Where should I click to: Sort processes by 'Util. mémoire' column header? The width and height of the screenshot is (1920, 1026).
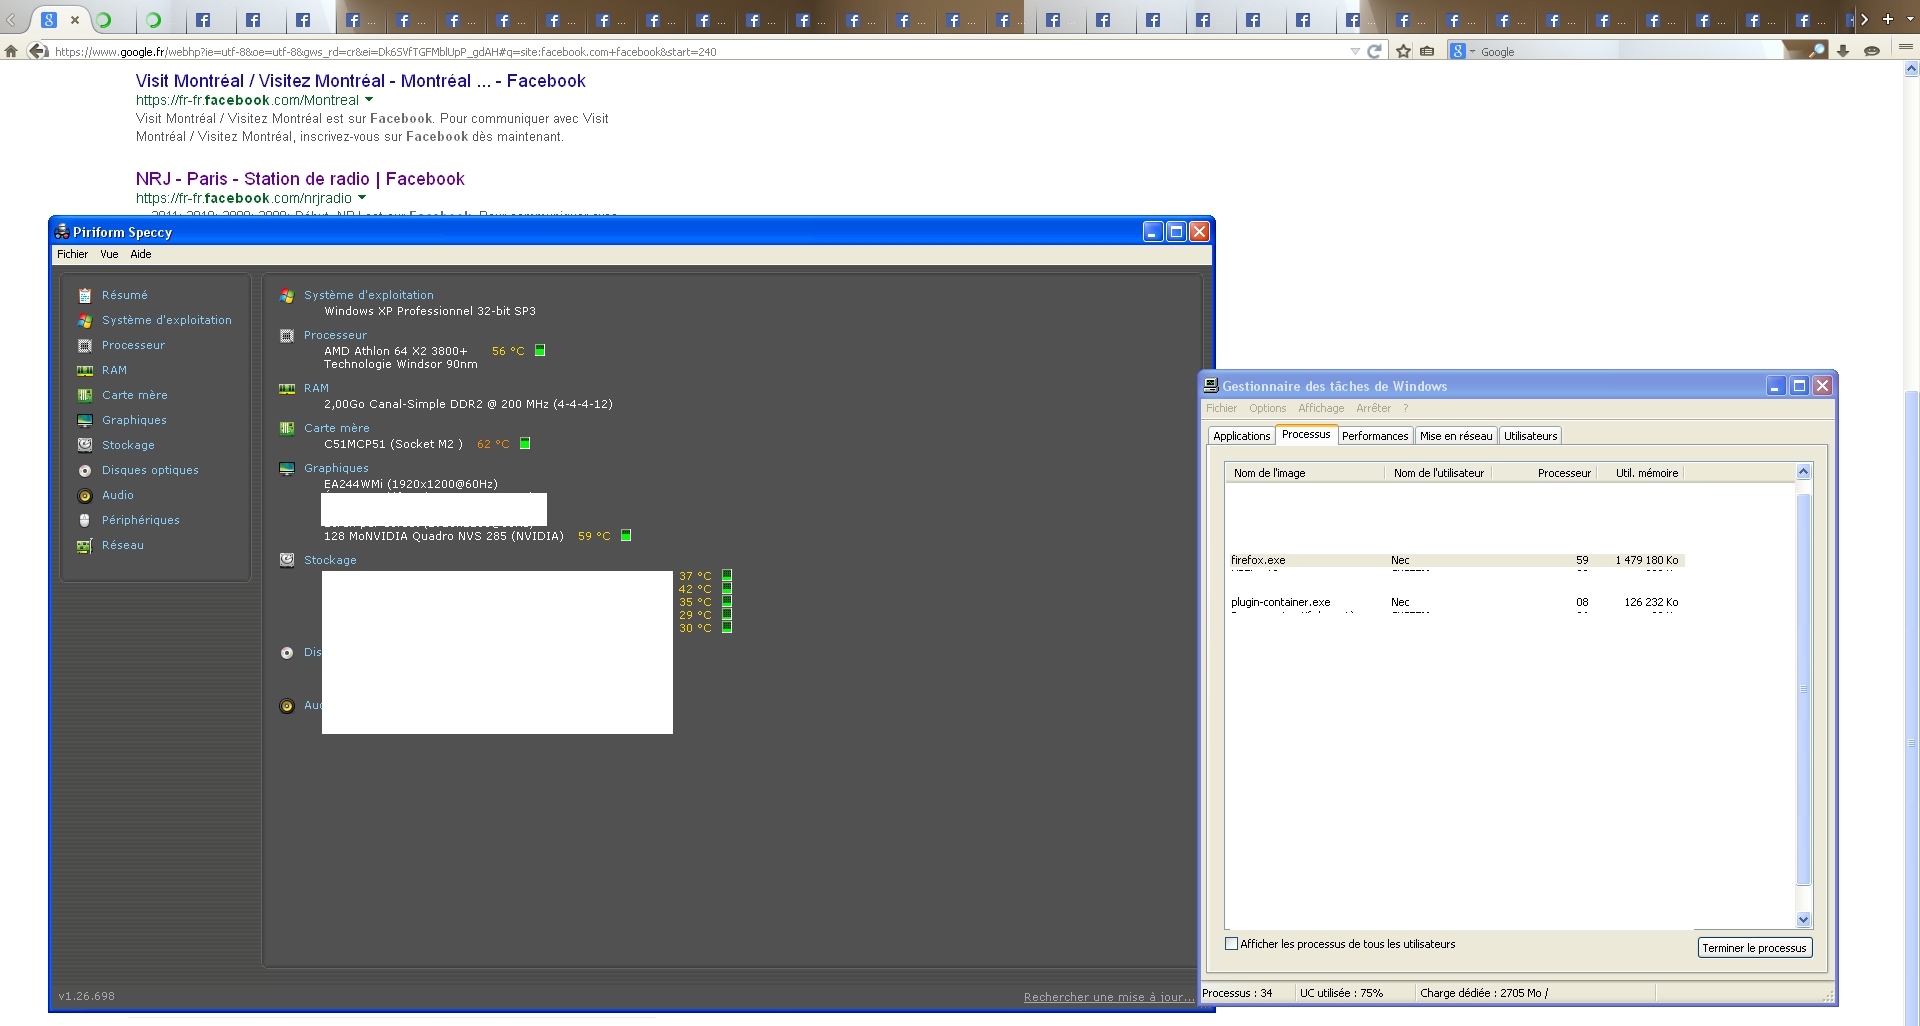click(1646, 473)
